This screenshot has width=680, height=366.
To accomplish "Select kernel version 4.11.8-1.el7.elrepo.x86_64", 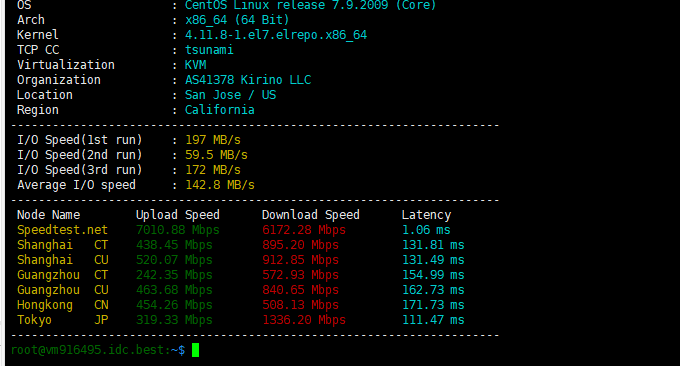I will pos(276,35).
